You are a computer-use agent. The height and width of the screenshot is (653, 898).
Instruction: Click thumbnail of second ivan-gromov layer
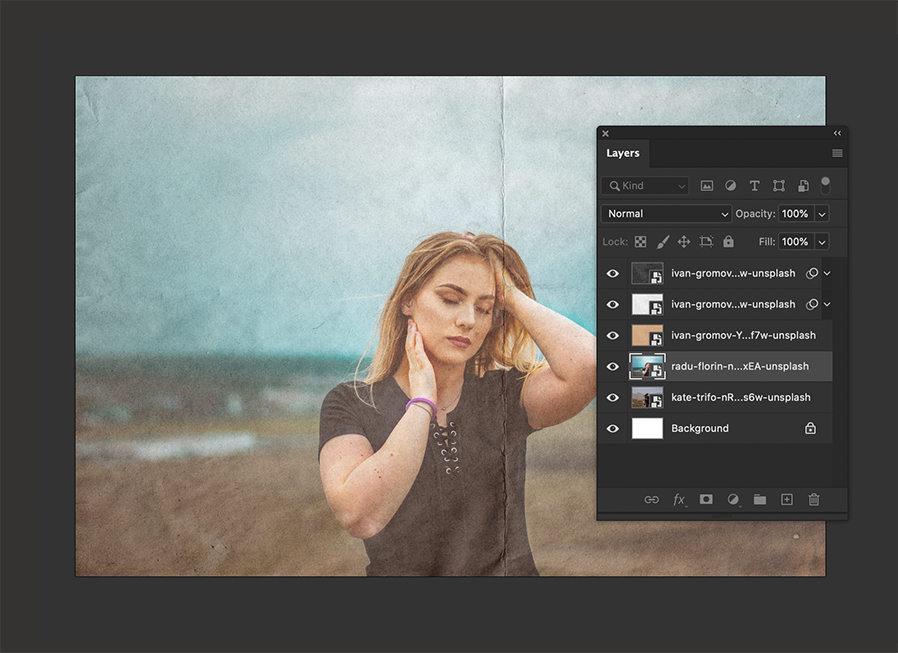(647, 304)
